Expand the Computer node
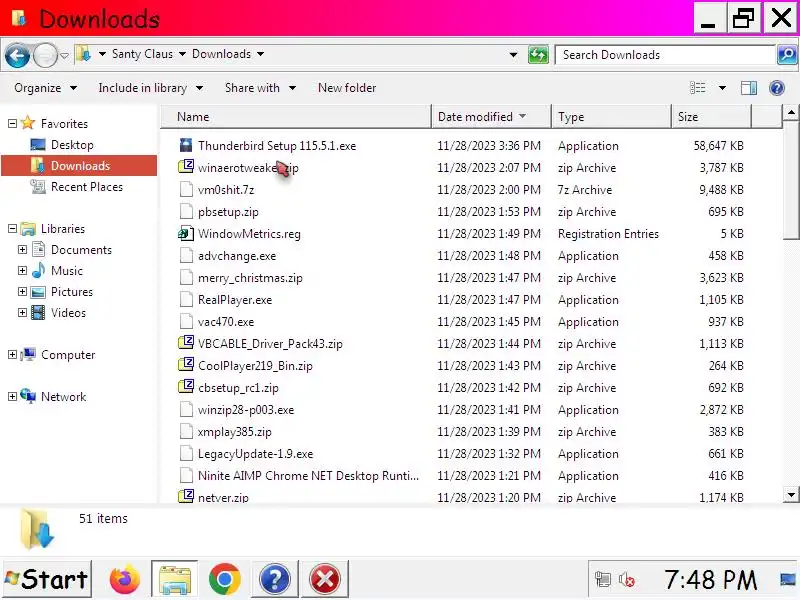 (12, 355)
